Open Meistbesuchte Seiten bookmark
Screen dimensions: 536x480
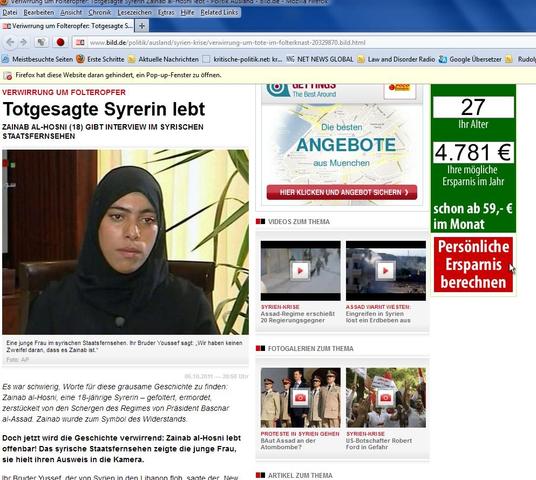click(x=38, y=59)
